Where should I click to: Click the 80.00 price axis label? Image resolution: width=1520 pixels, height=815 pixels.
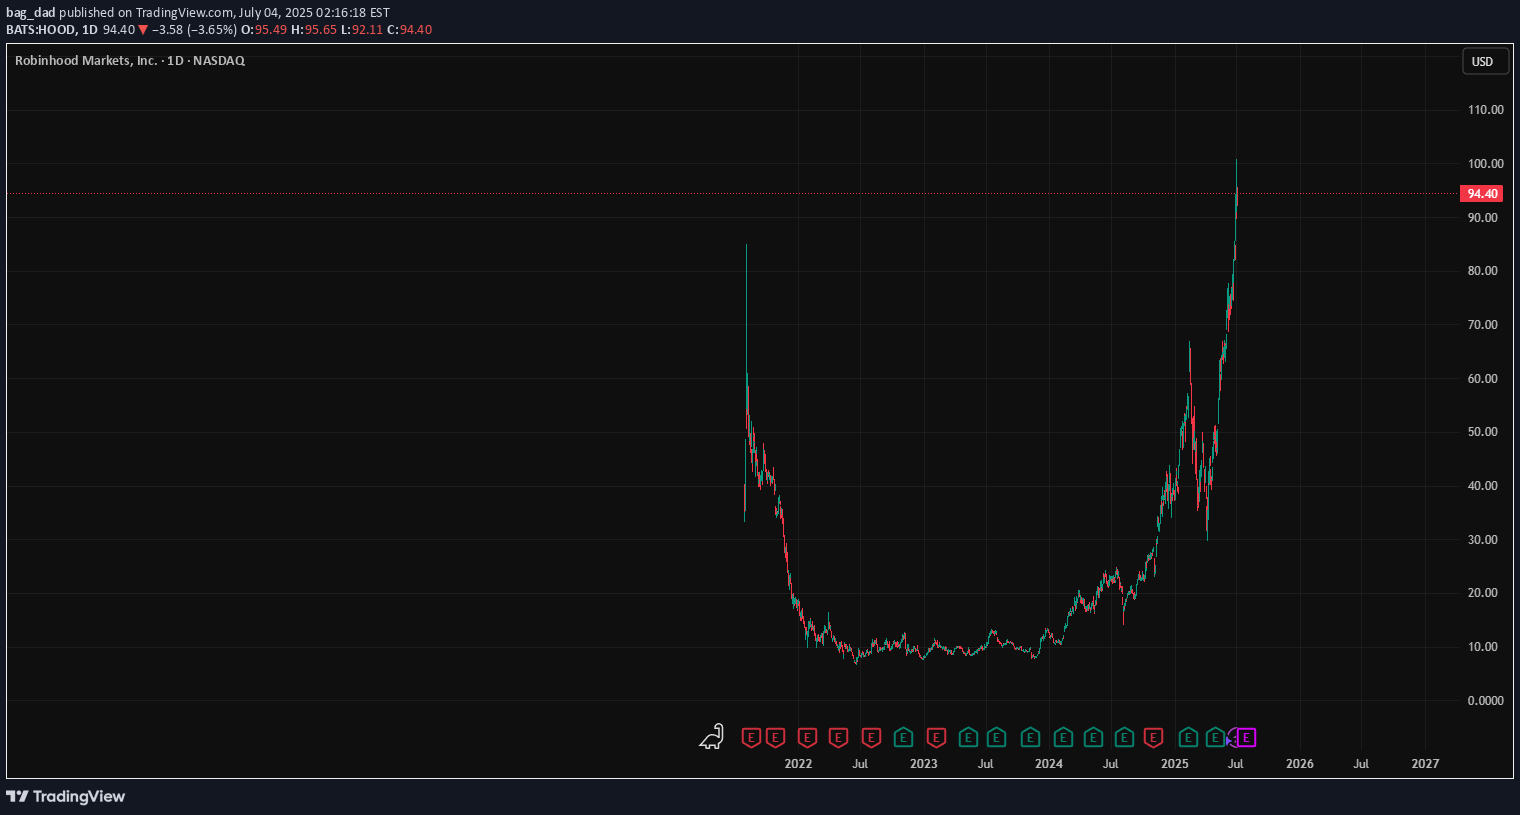pos(1482,271)
